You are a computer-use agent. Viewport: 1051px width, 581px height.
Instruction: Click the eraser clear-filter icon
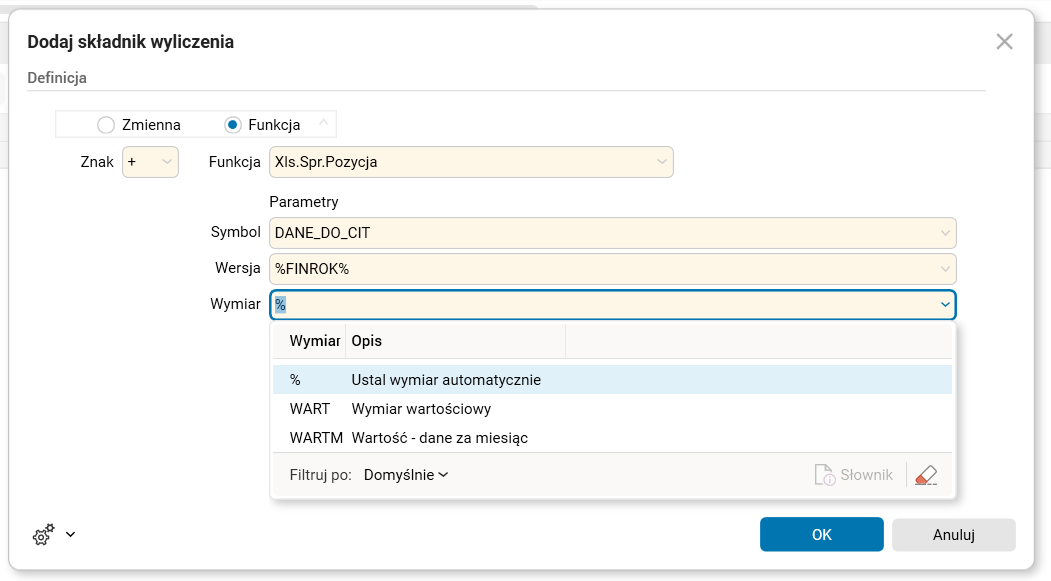(926, 475)
